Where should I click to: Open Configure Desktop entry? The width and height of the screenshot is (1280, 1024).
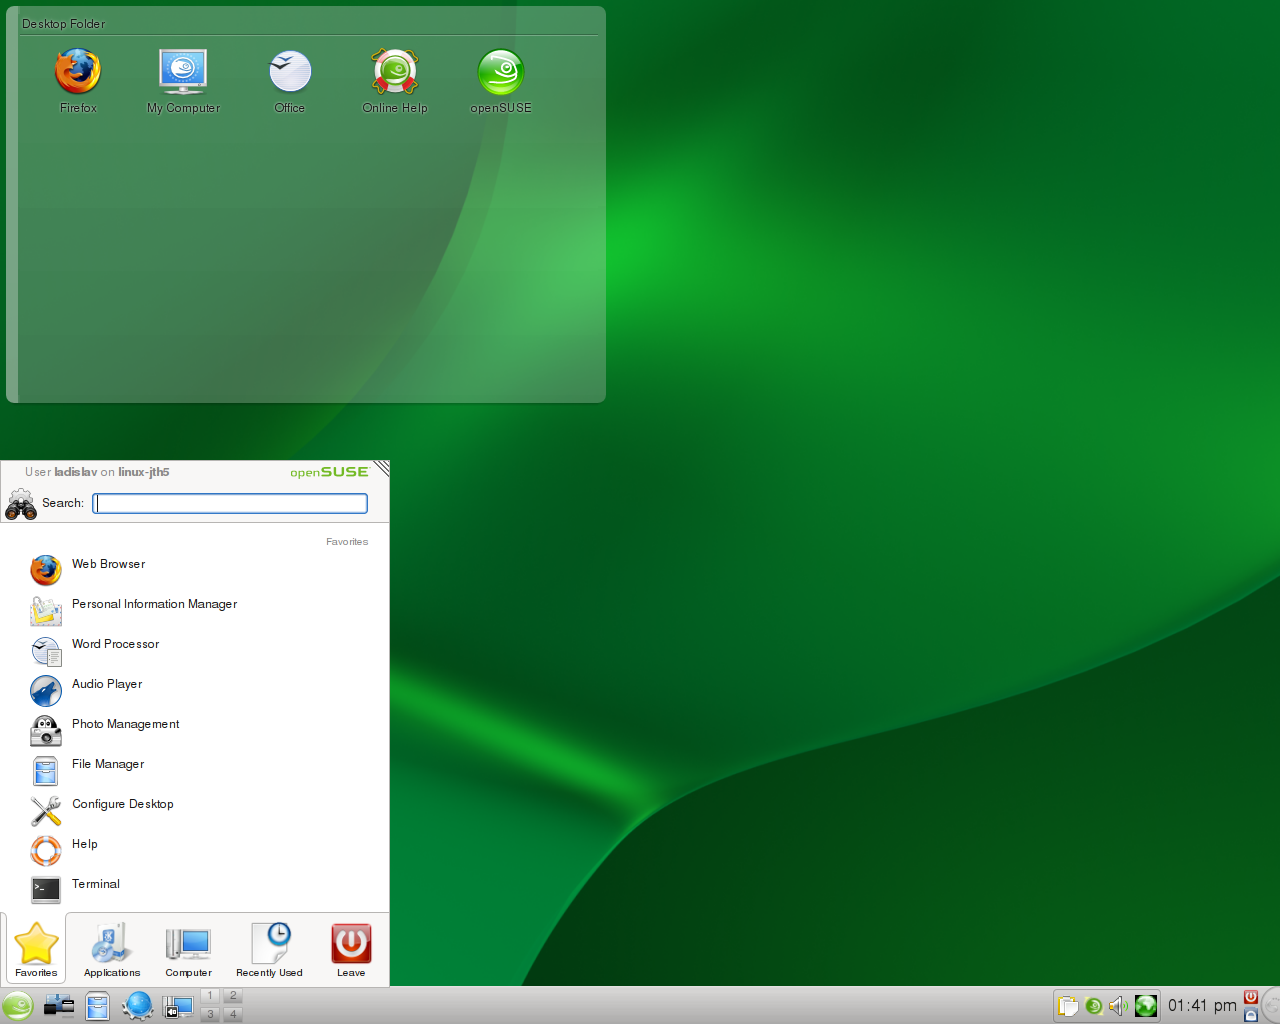pos(195,810)
